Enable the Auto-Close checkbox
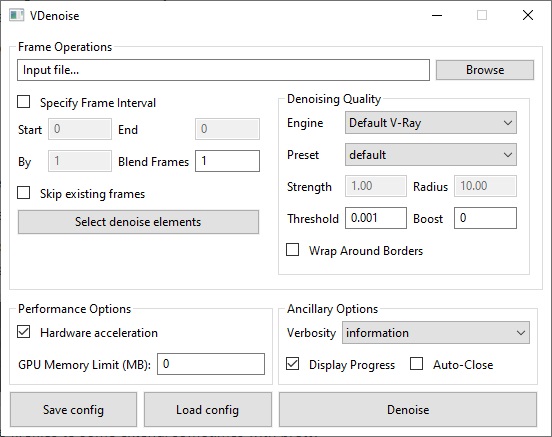Viewport: 552px width, 437px height. [x=416, y=364]
